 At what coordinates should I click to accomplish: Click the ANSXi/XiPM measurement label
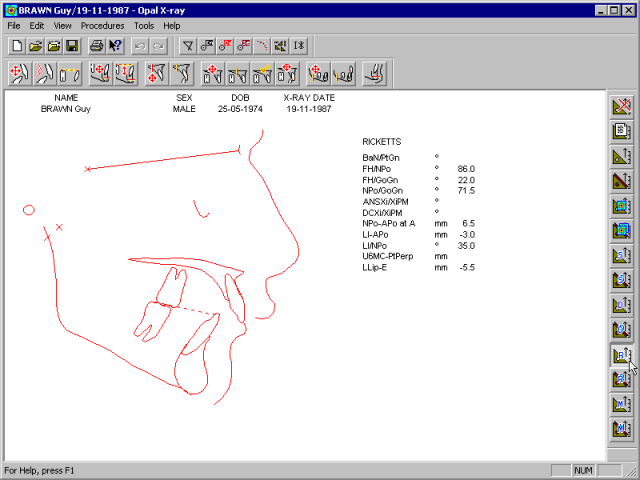point(385,202)
